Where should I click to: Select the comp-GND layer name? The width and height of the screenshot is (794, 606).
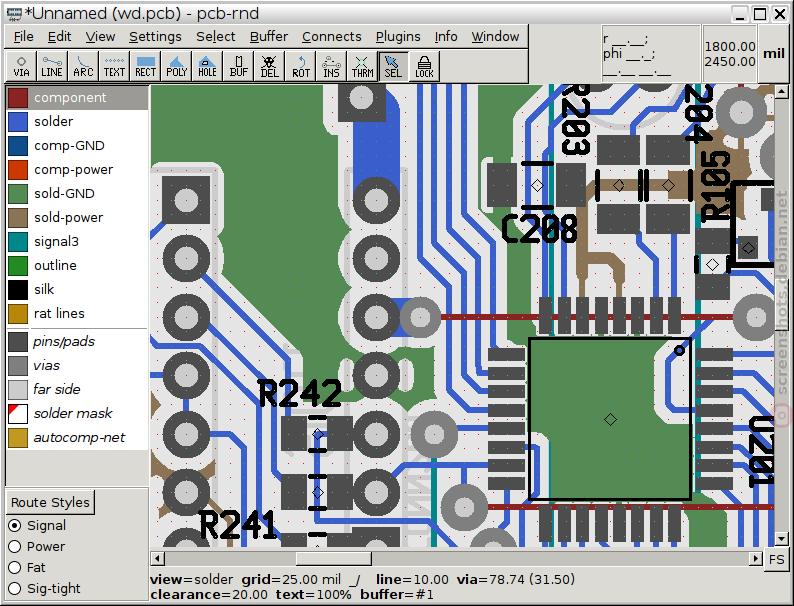(x=69, y=146)
